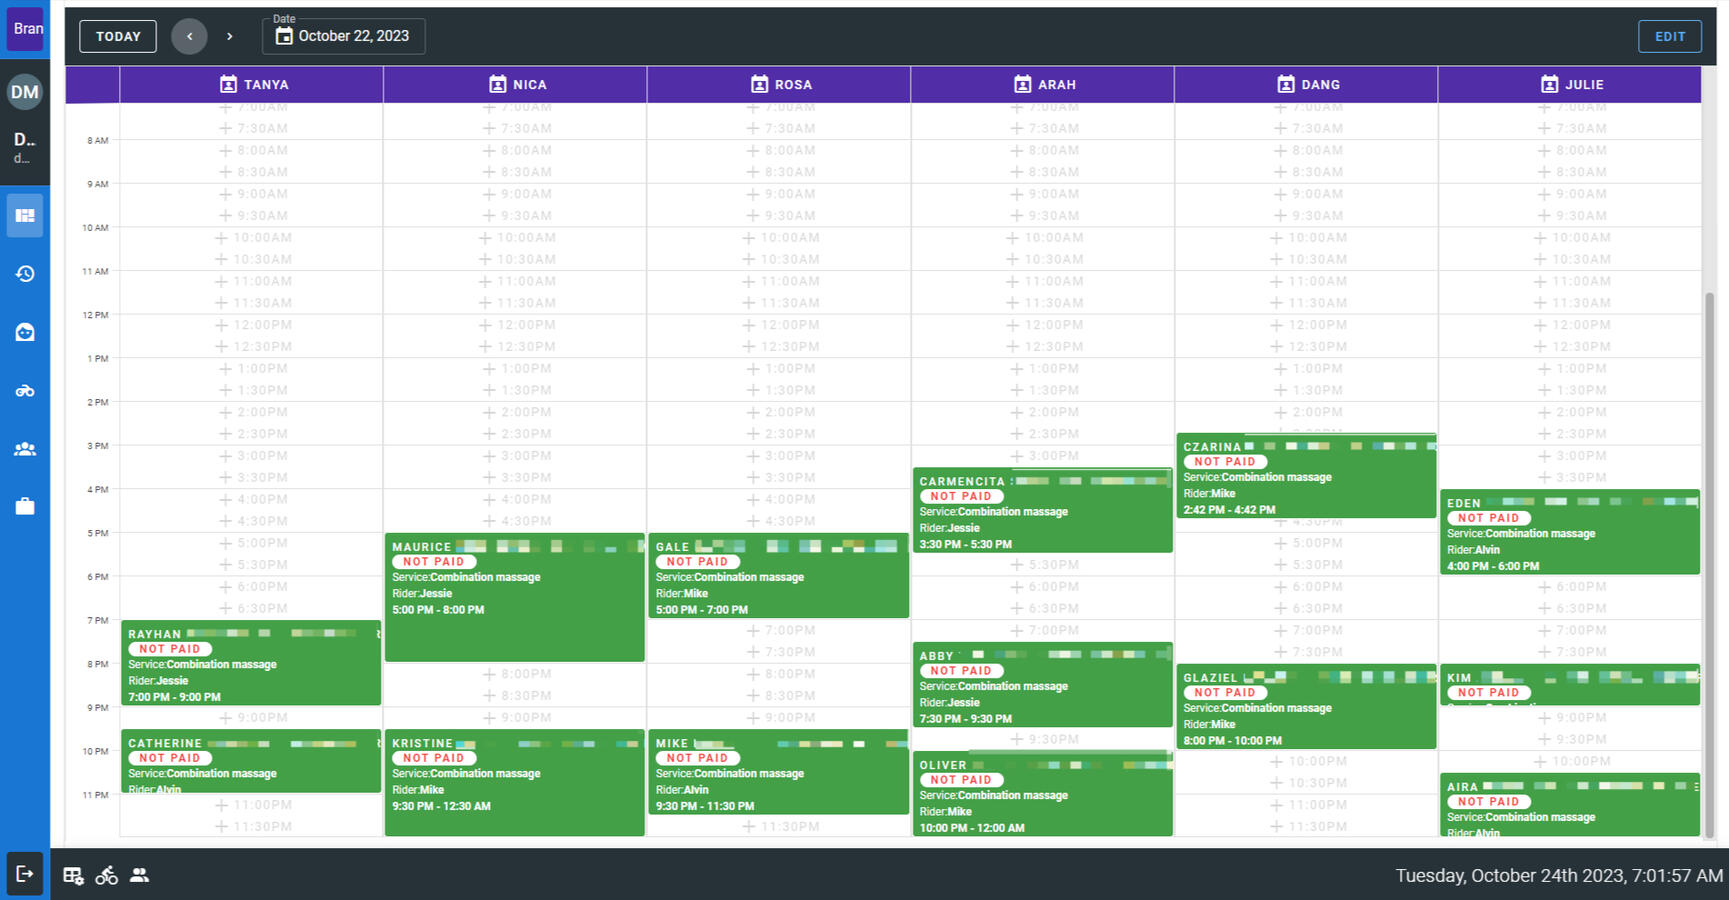Viewport: 1729px width, 900px height.
Task: Click the DM user avatar
Action: tap(25, 92)
